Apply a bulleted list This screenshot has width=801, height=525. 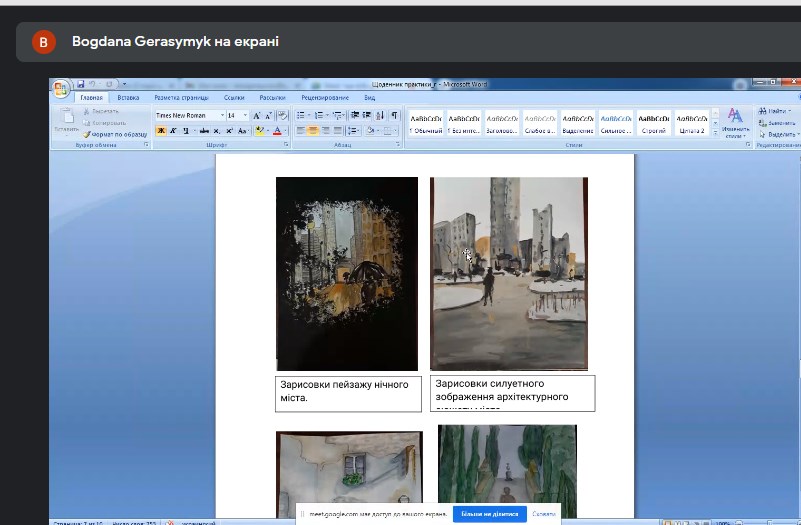pos(301,115)
